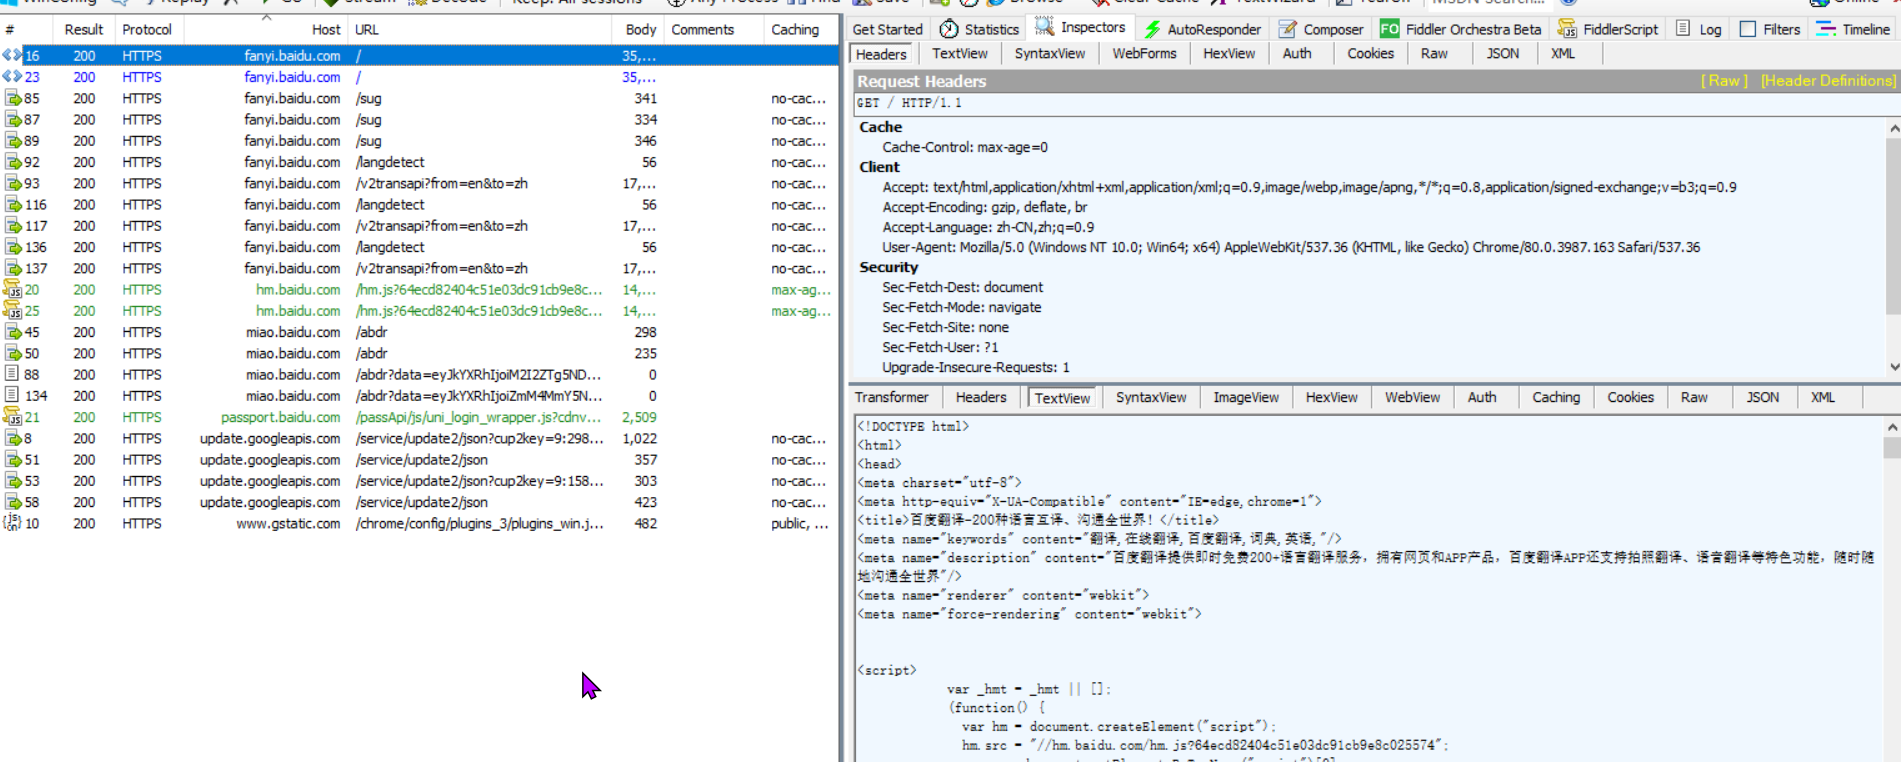Click the session icon for row 85
The height and width of the screenshot is (762, 1901).
point(13,98)
